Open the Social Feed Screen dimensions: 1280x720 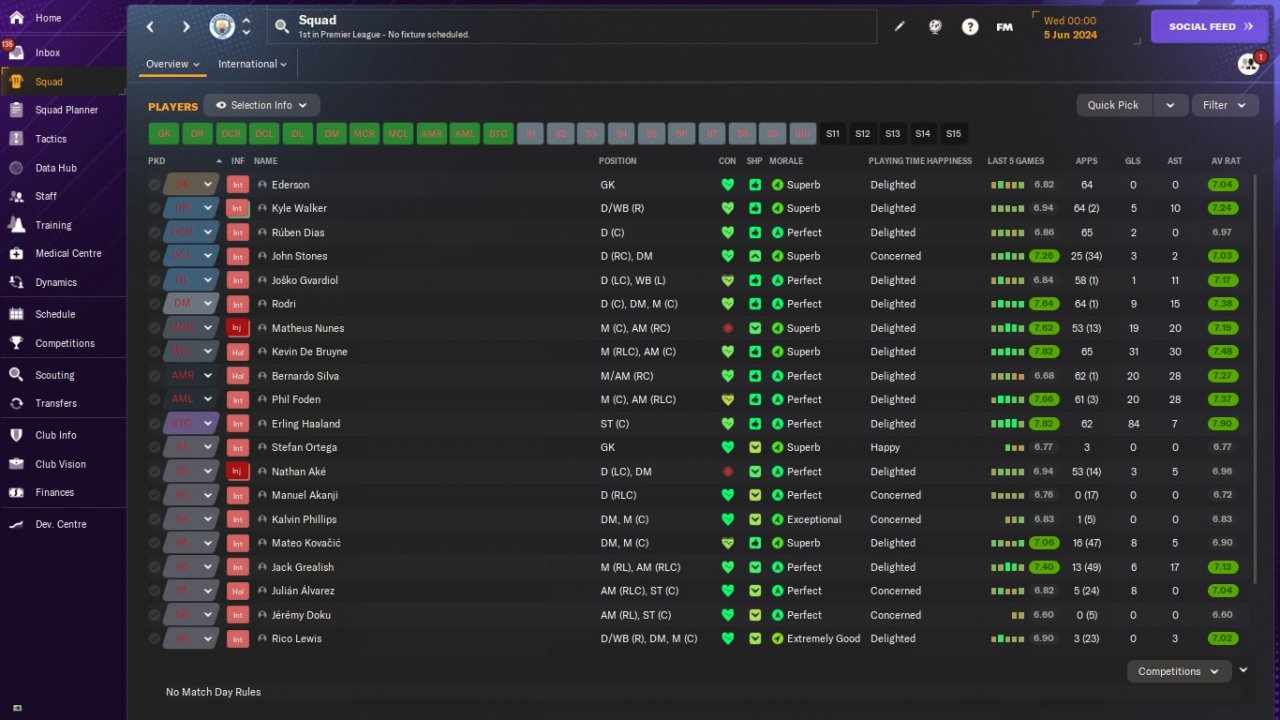click(1209, 27)
